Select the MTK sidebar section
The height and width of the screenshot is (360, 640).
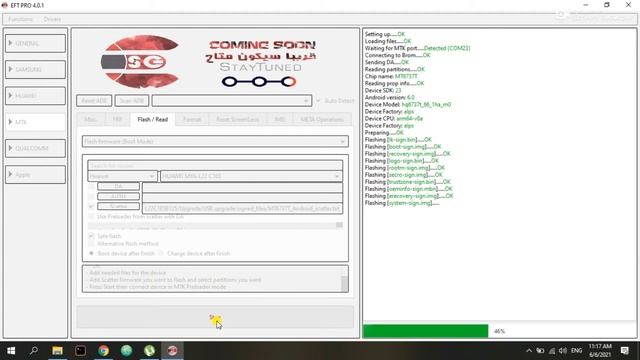35,122
